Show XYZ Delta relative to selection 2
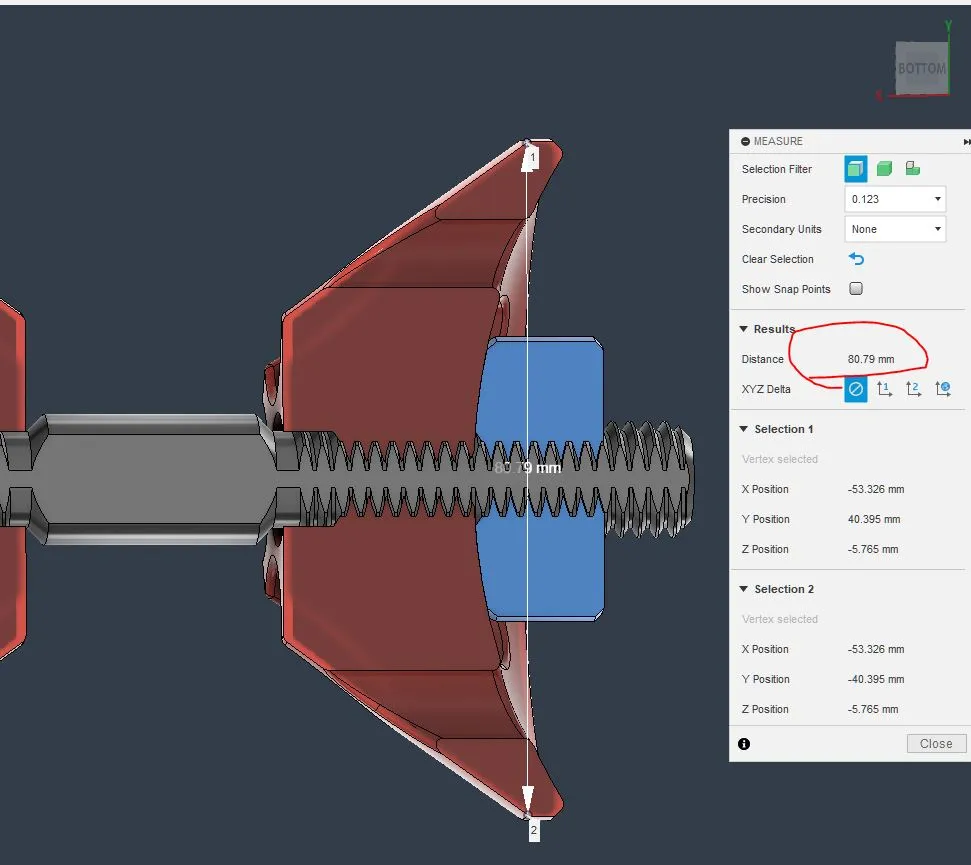Image resolution: width=971 pixels, height=865 pixels. pos(913,389)
